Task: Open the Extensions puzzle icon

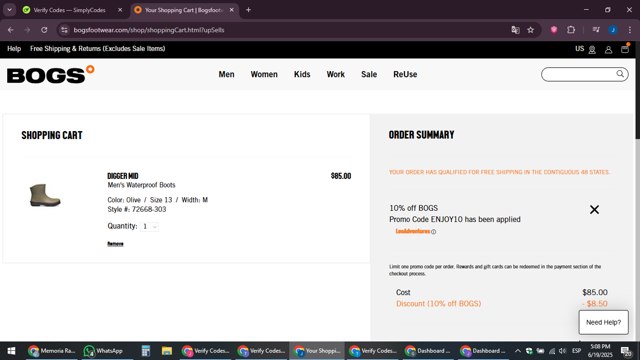Action: 571,29
